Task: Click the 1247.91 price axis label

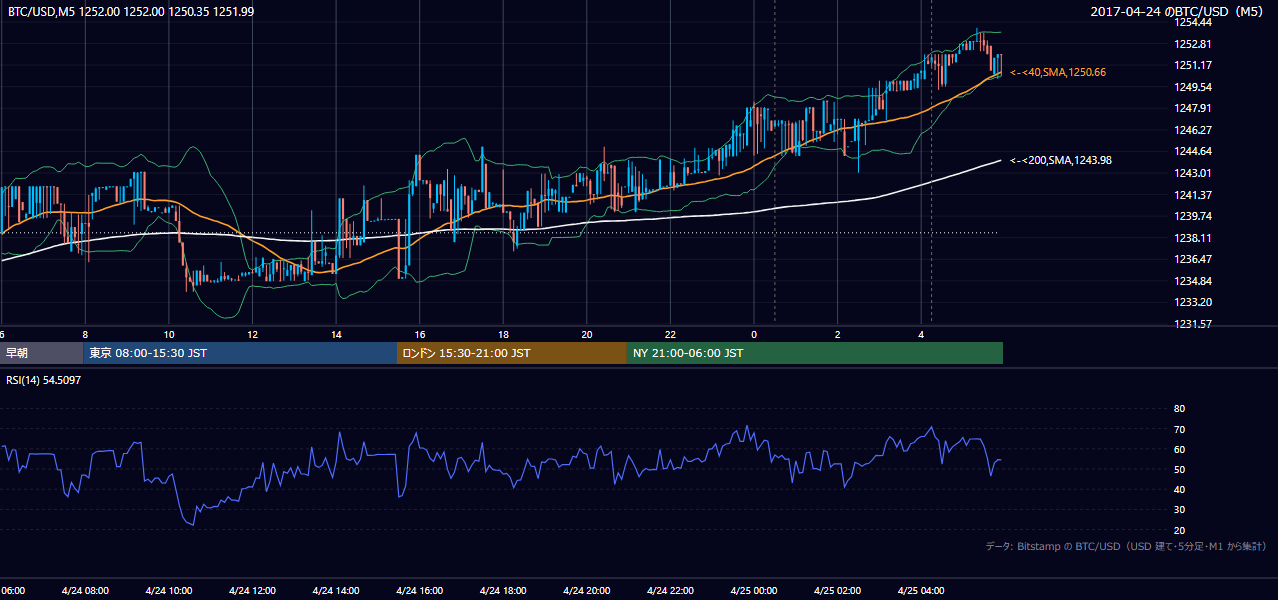Action: coord(1193,108)
